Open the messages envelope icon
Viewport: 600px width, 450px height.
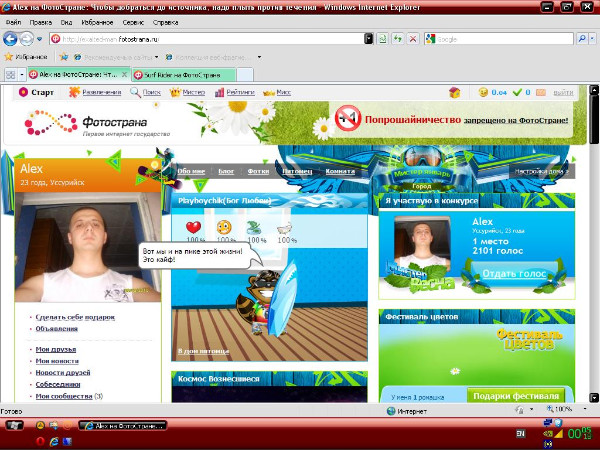[x=541, y=92]
